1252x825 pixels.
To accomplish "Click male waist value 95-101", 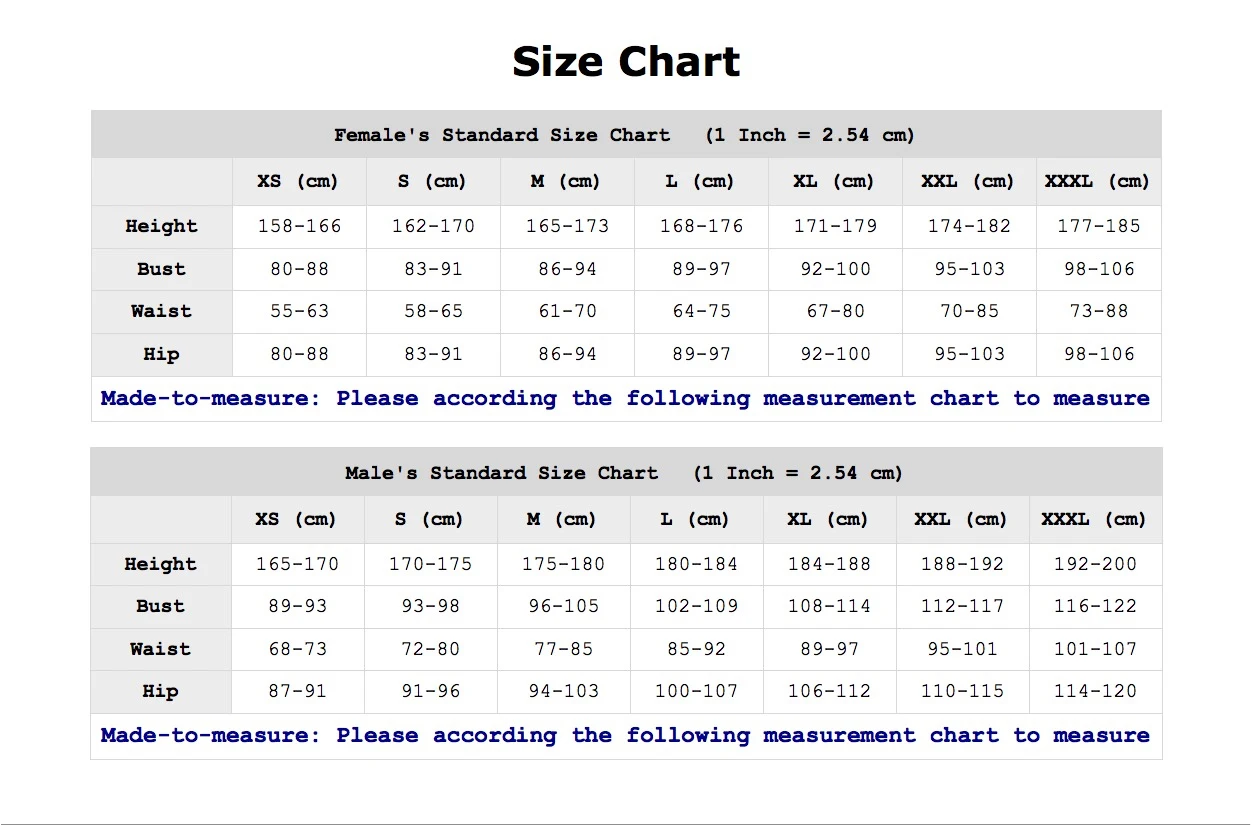I will (962, 649).
